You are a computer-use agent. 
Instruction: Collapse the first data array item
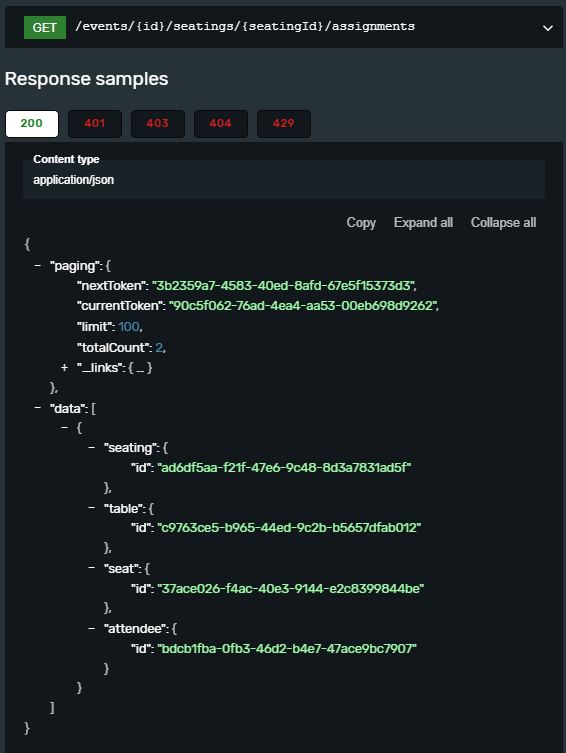(x=64, y=427)
